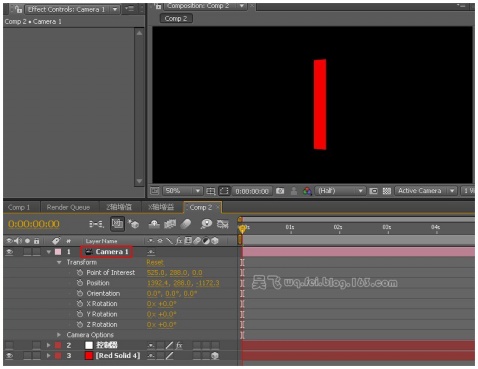Click red label color of layer 2

(x=58, y=345)
